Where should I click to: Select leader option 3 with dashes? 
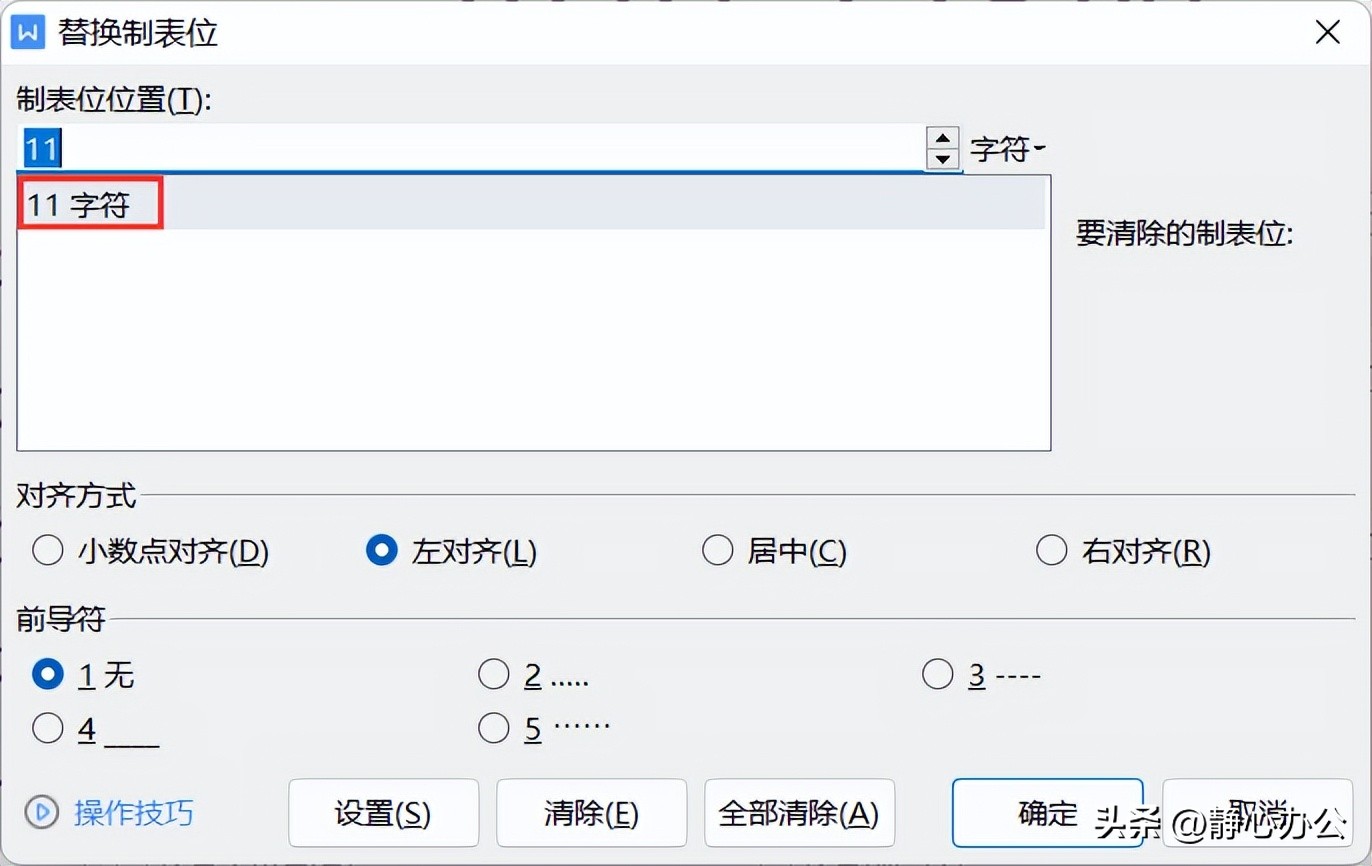(x=938, y=675)
